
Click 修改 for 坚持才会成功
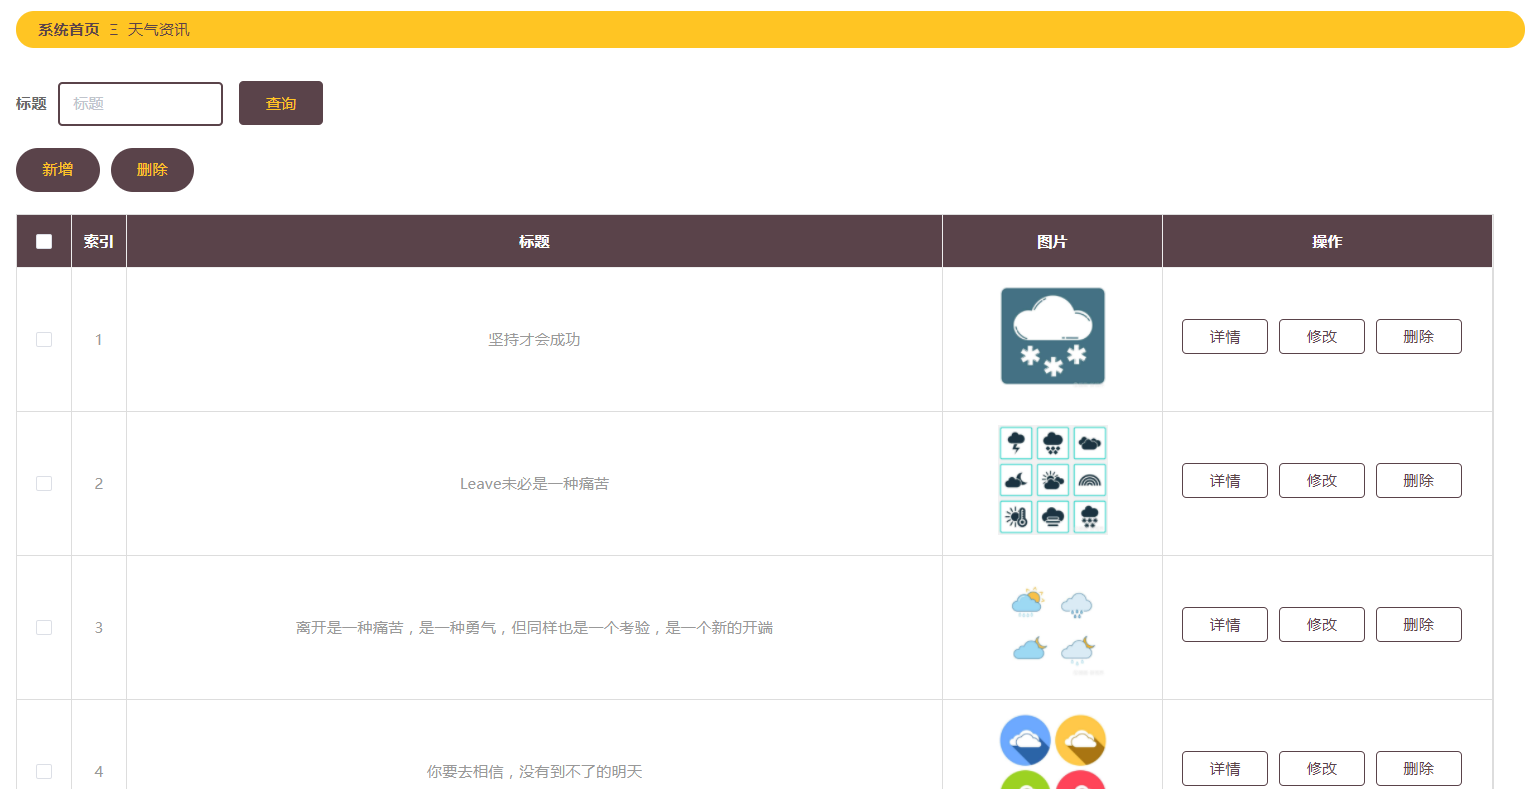[1322, 337]
